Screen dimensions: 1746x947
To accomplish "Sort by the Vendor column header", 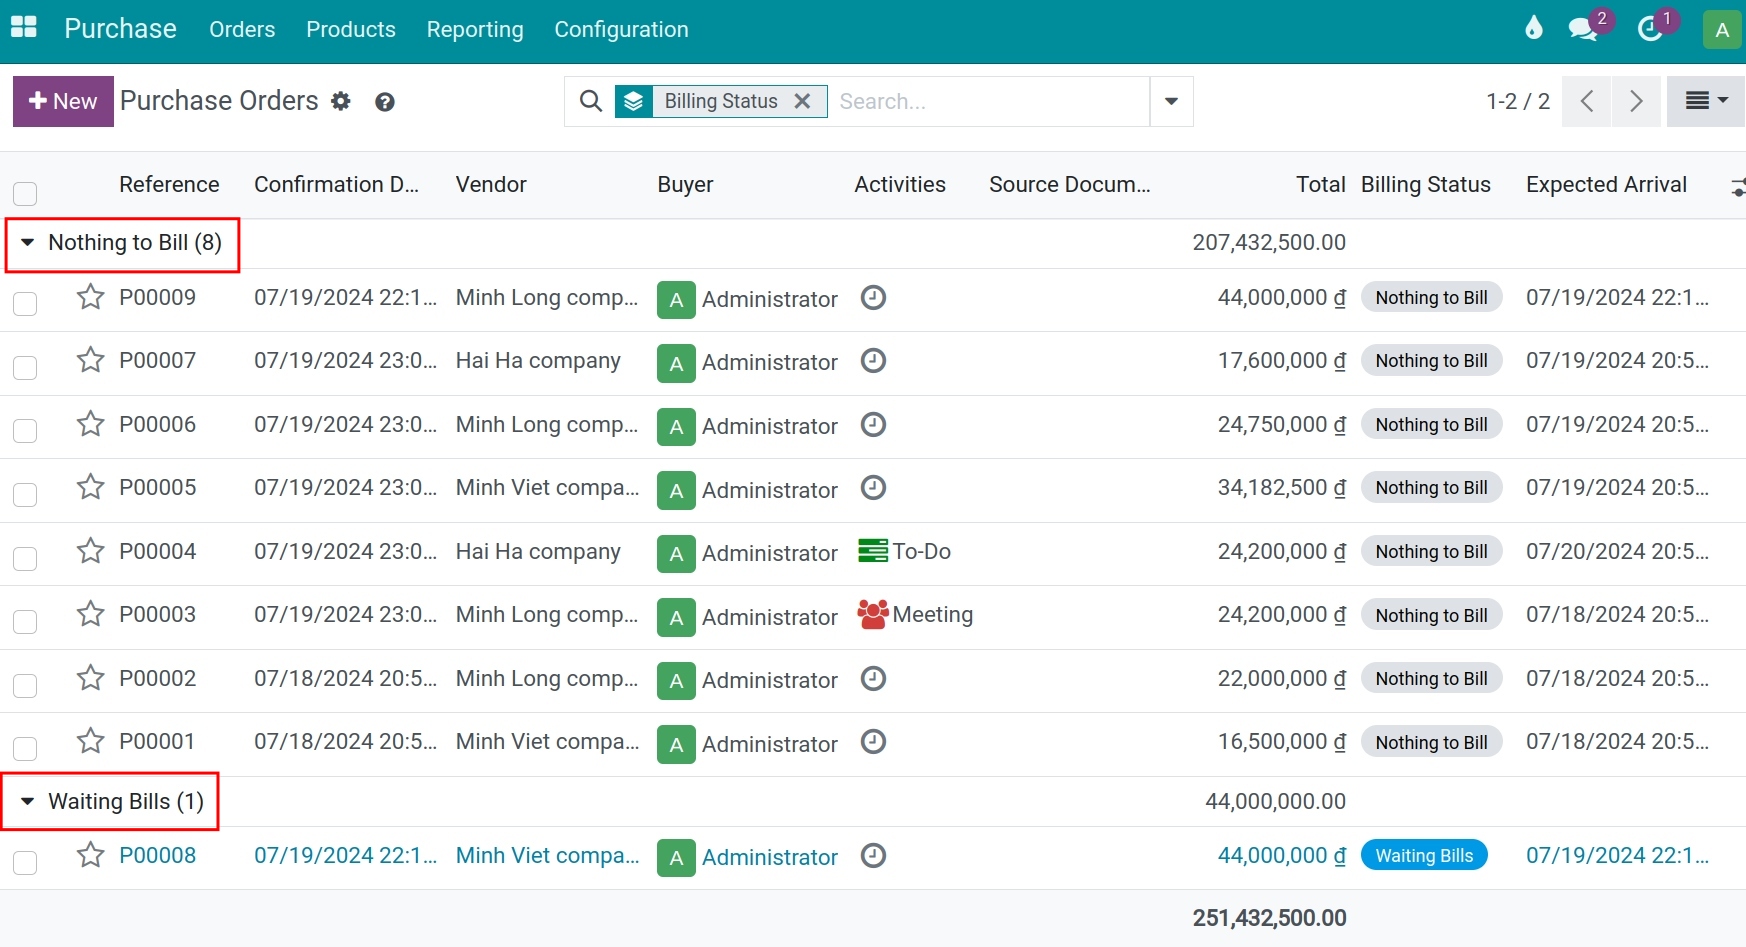I will click(x=491, y=185).
